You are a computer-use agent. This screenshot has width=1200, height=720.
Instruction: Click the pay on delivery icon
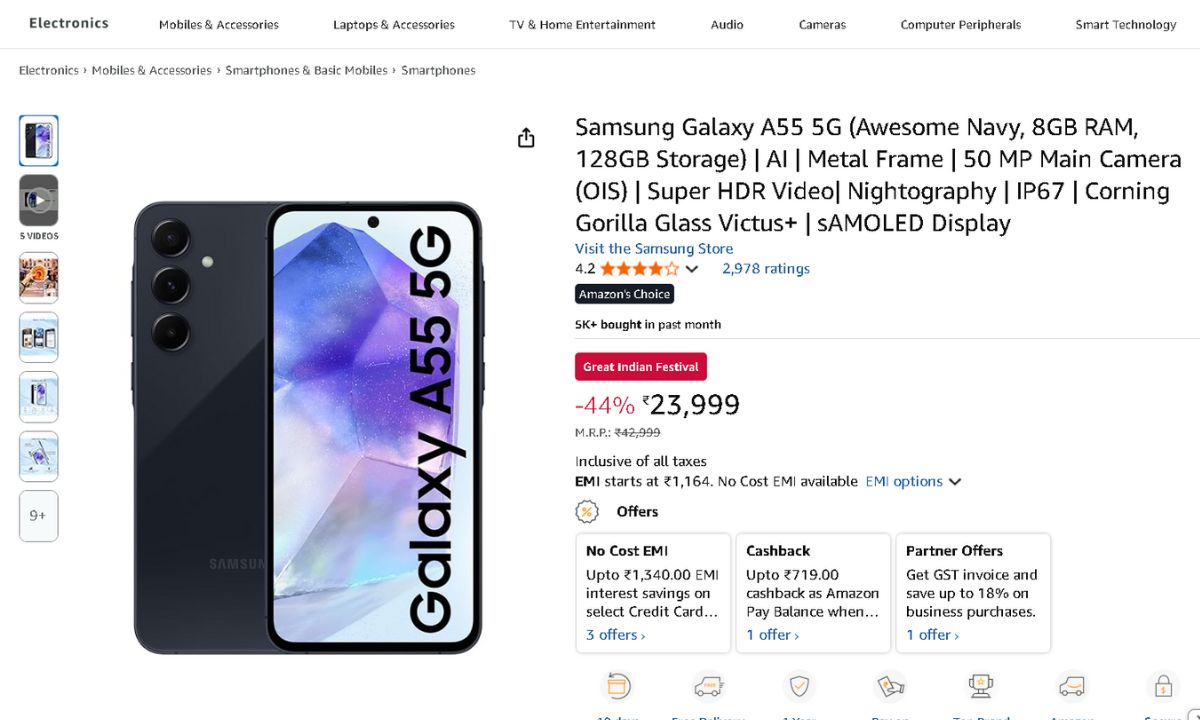[x=890, y=686]
